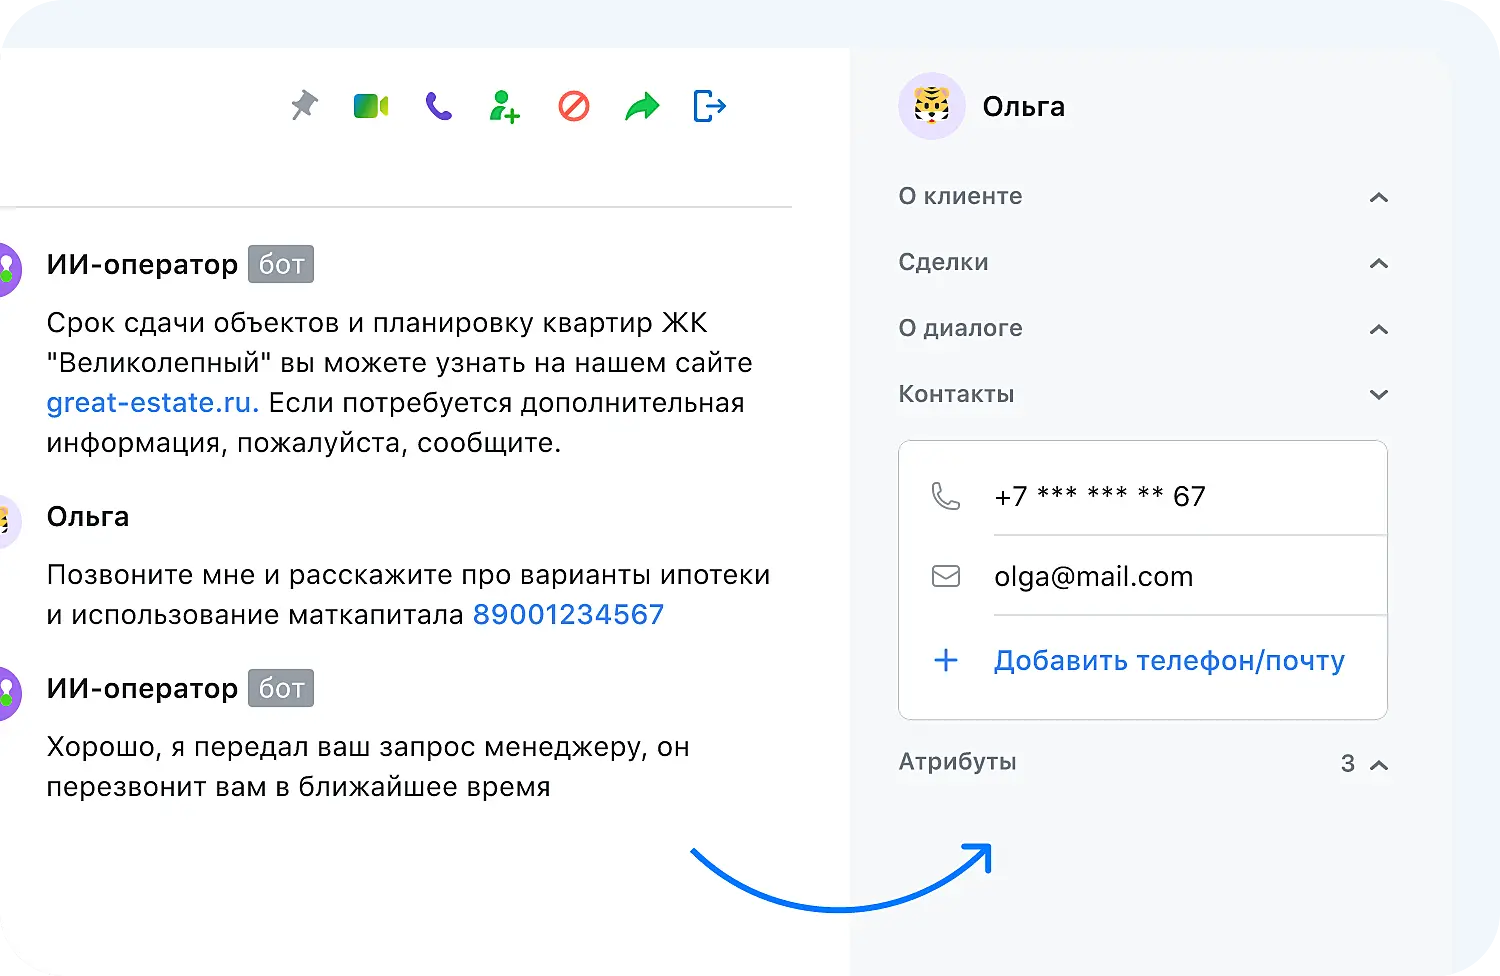Viewport: 1500px width, 976px height.
Task: Start a video call with the camera icon
Action: [371, 105]
